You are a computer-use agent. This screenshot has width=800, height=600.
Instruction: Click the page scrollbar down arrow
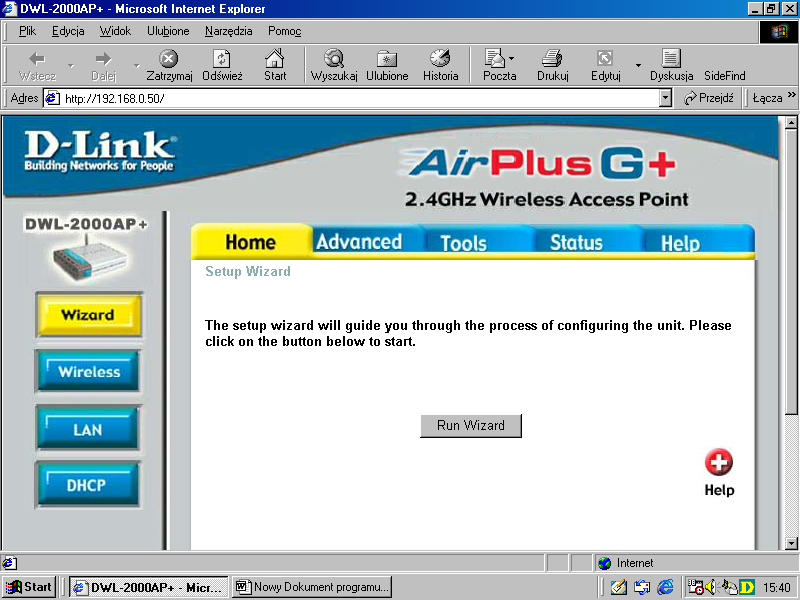(x=791, y=543)
